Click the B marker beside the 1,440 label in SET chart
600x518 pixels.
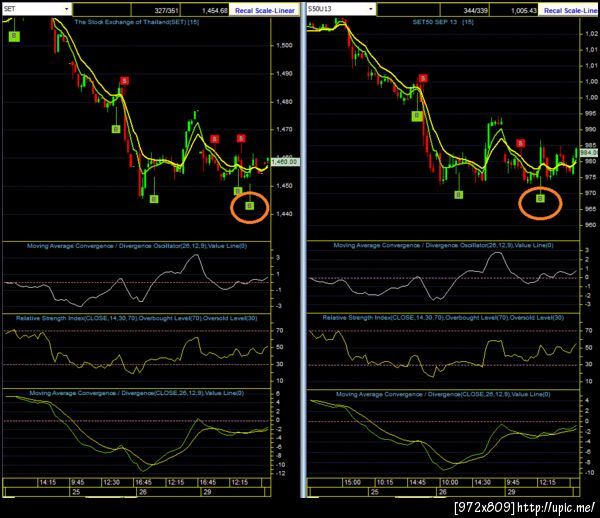[249, 206]
